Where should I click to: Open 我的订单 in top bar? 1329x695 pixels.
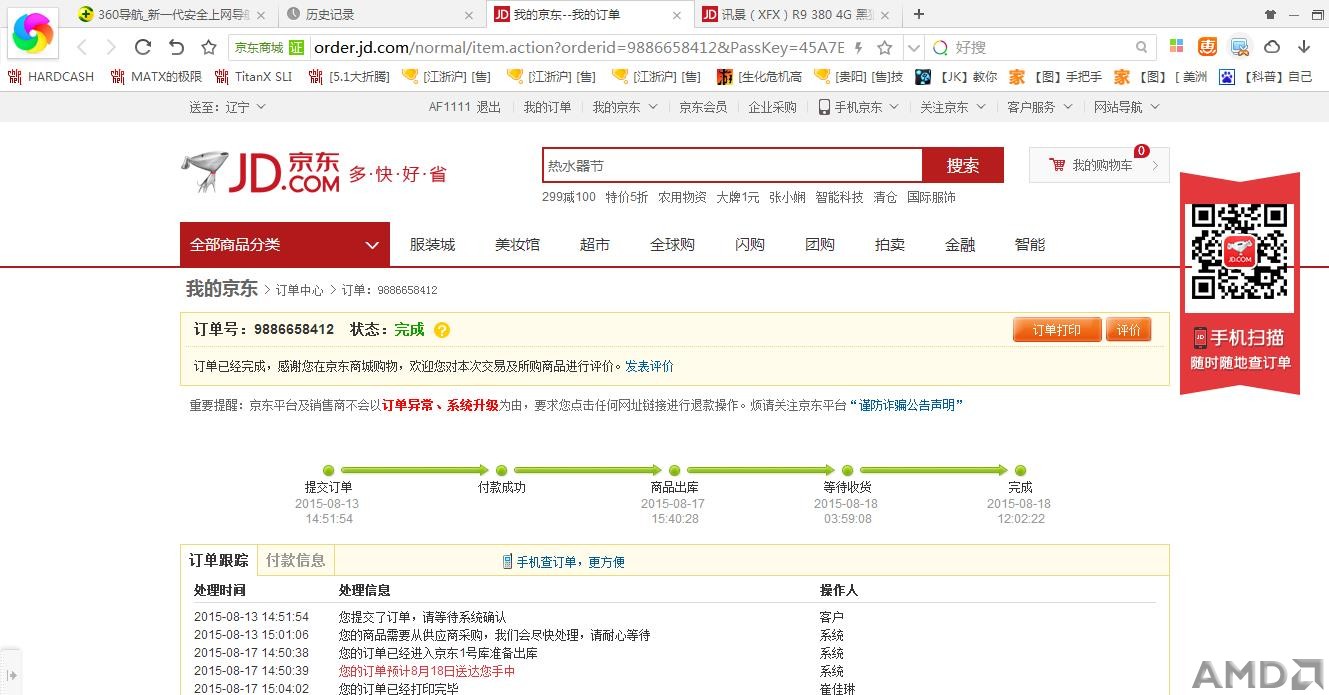click(x=547, y=107)
